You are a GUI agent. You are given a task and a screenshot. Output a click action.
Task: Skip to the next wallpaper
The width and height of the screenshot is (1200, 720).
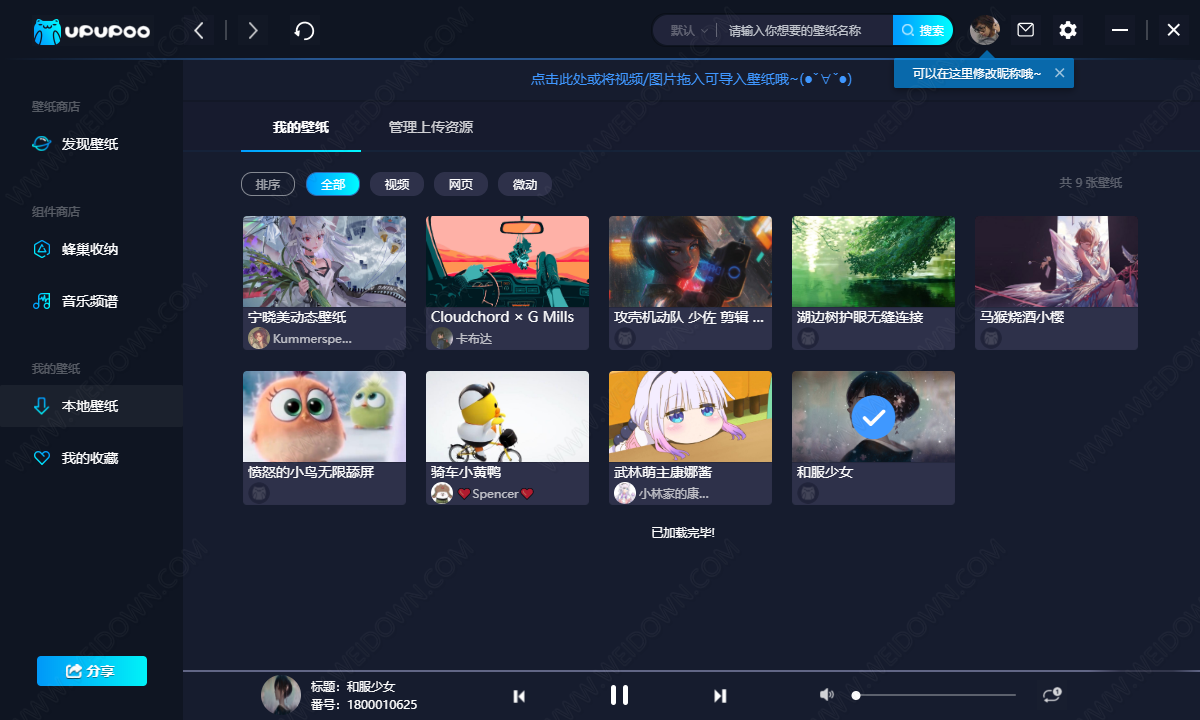[x=719, y=696]
